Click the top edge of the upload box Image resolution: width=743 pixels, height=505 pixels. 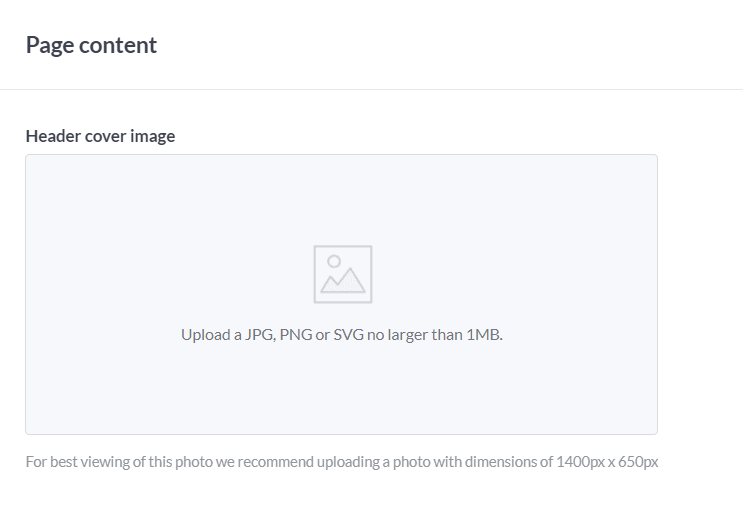(341, 155)
